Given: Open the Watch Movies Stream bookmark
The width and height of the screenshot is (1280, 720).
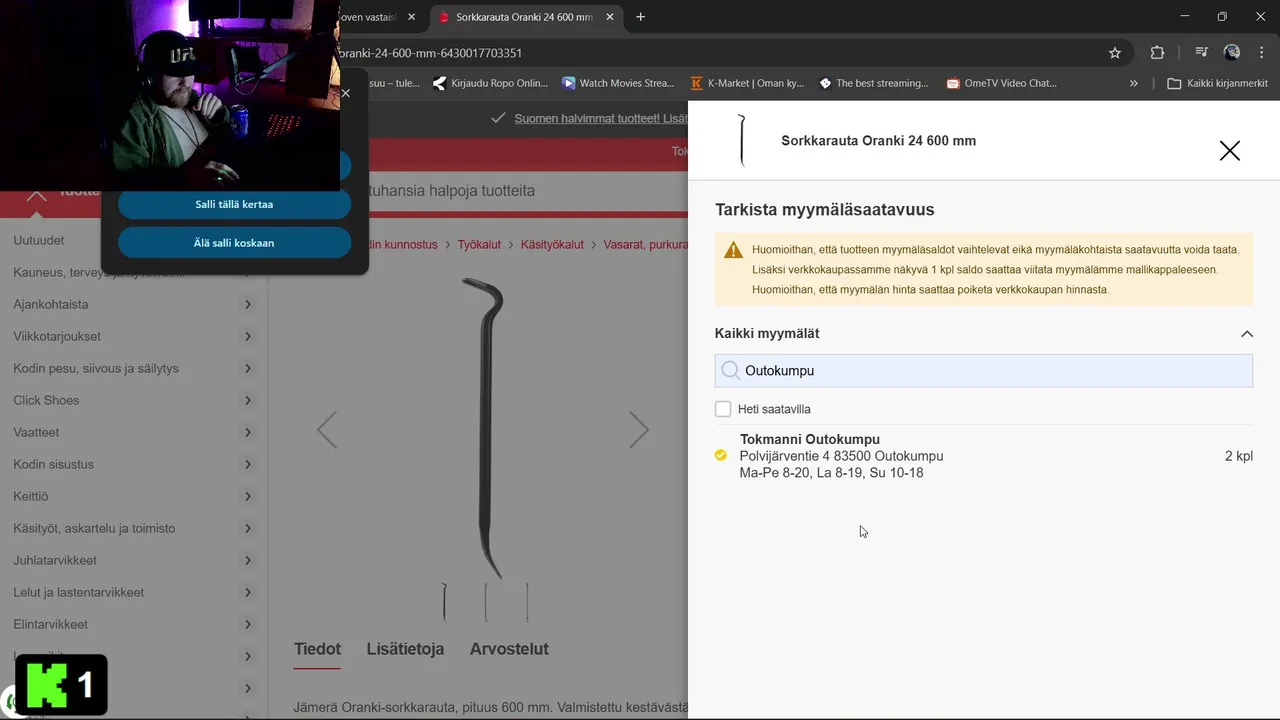Looking at the screenshot, I should pos(619,83).
